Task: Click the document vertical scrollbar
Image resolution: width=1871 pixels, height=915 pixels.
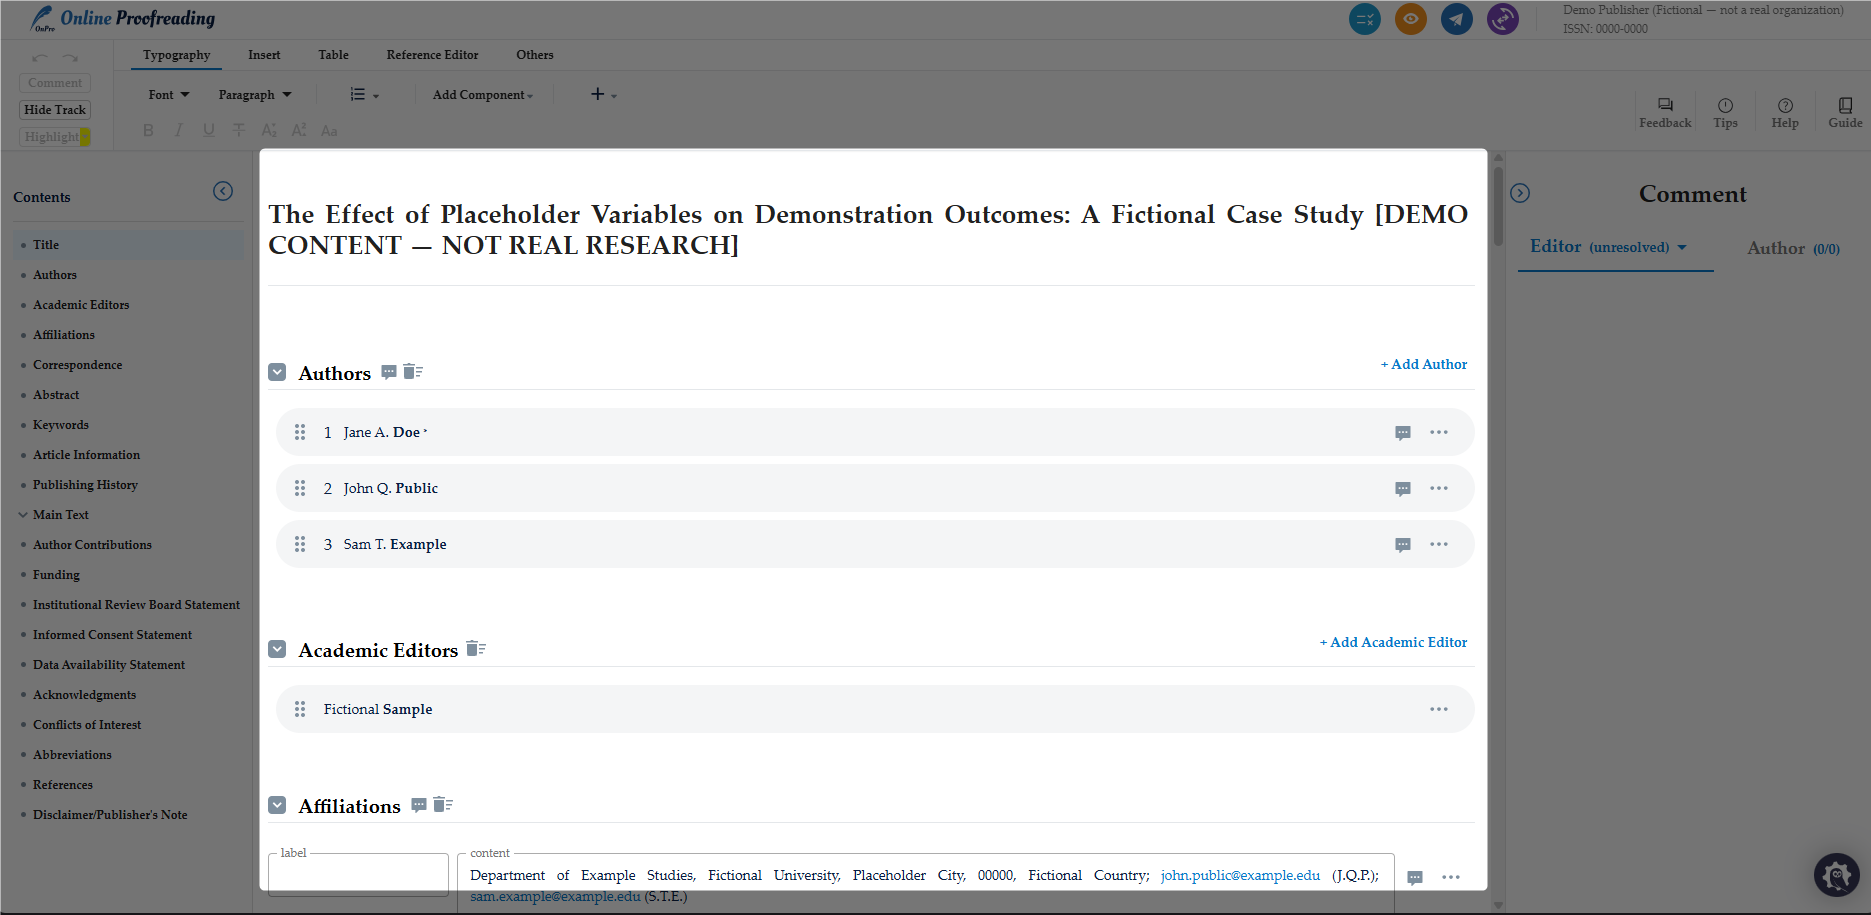Action: click(1498, 206)
